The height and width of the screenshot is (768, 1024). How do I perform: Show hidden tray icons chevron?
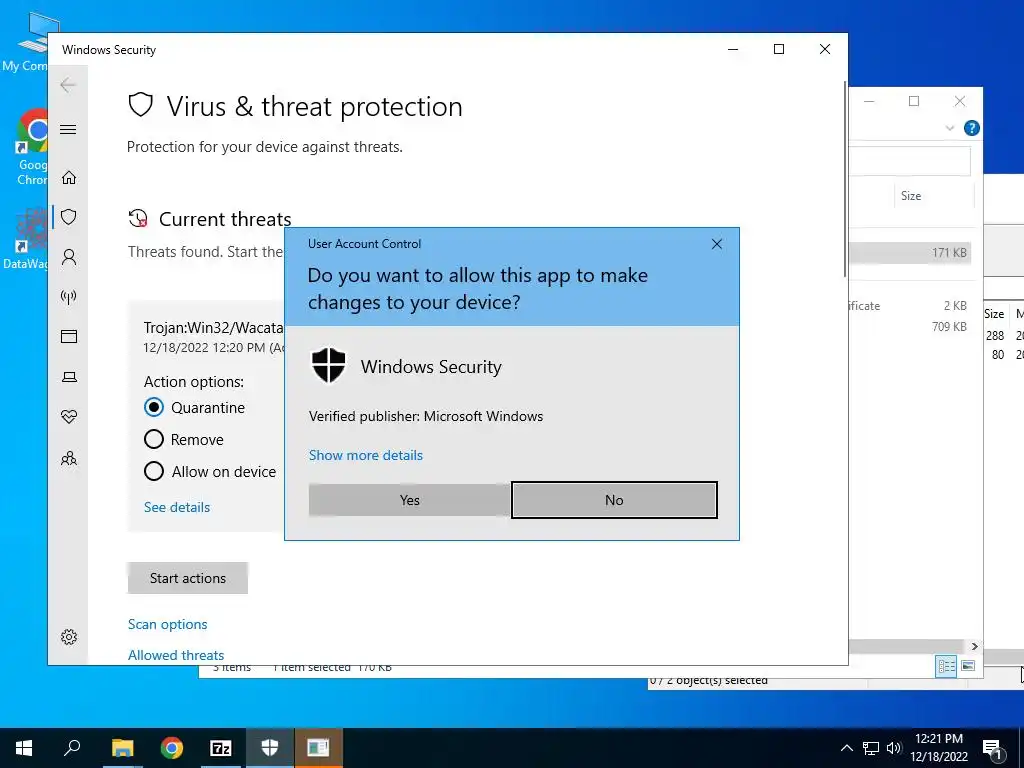click(846, 748)
